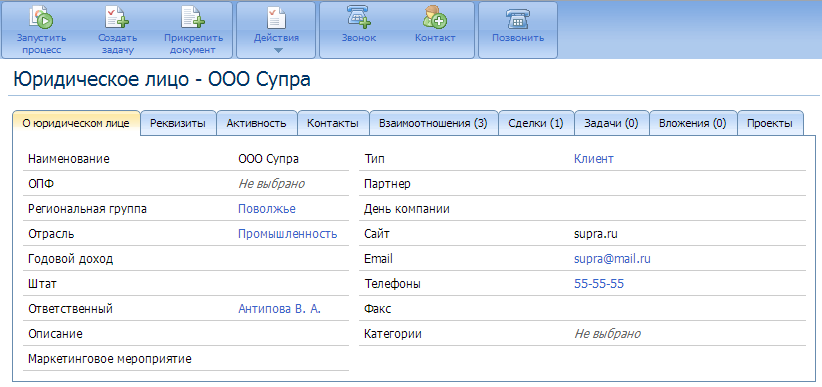Click the Позвонить label text
The width and height of the screenshot is (822, 387).
coord(518,38)
